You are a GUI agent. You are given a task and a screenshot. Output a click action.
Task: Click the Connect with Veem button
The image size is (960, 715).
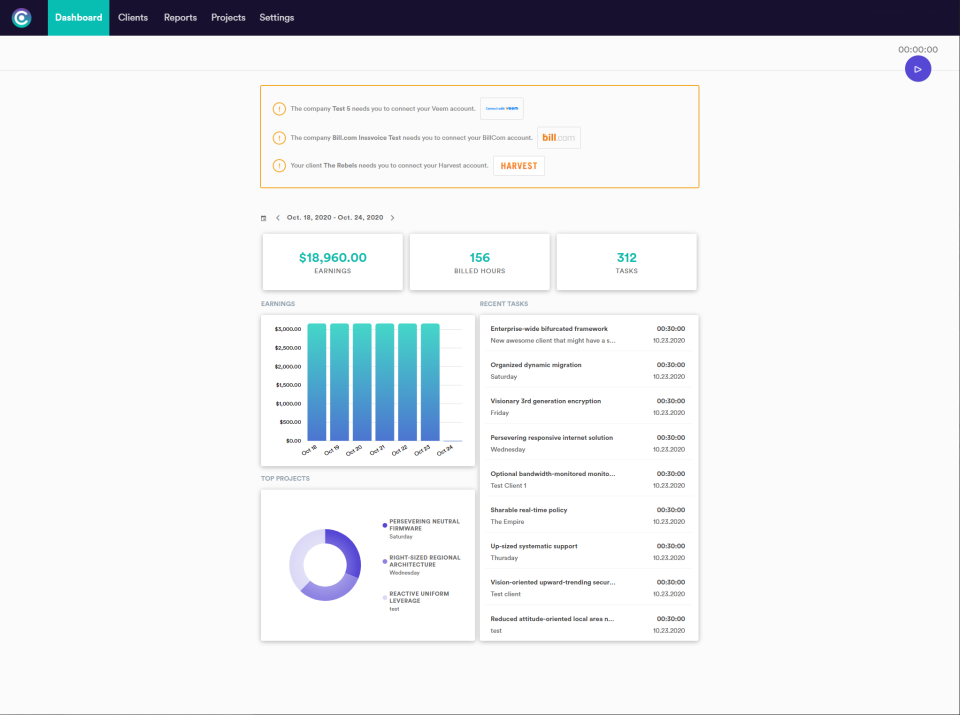pyautogui.click(x=501, y=109)
